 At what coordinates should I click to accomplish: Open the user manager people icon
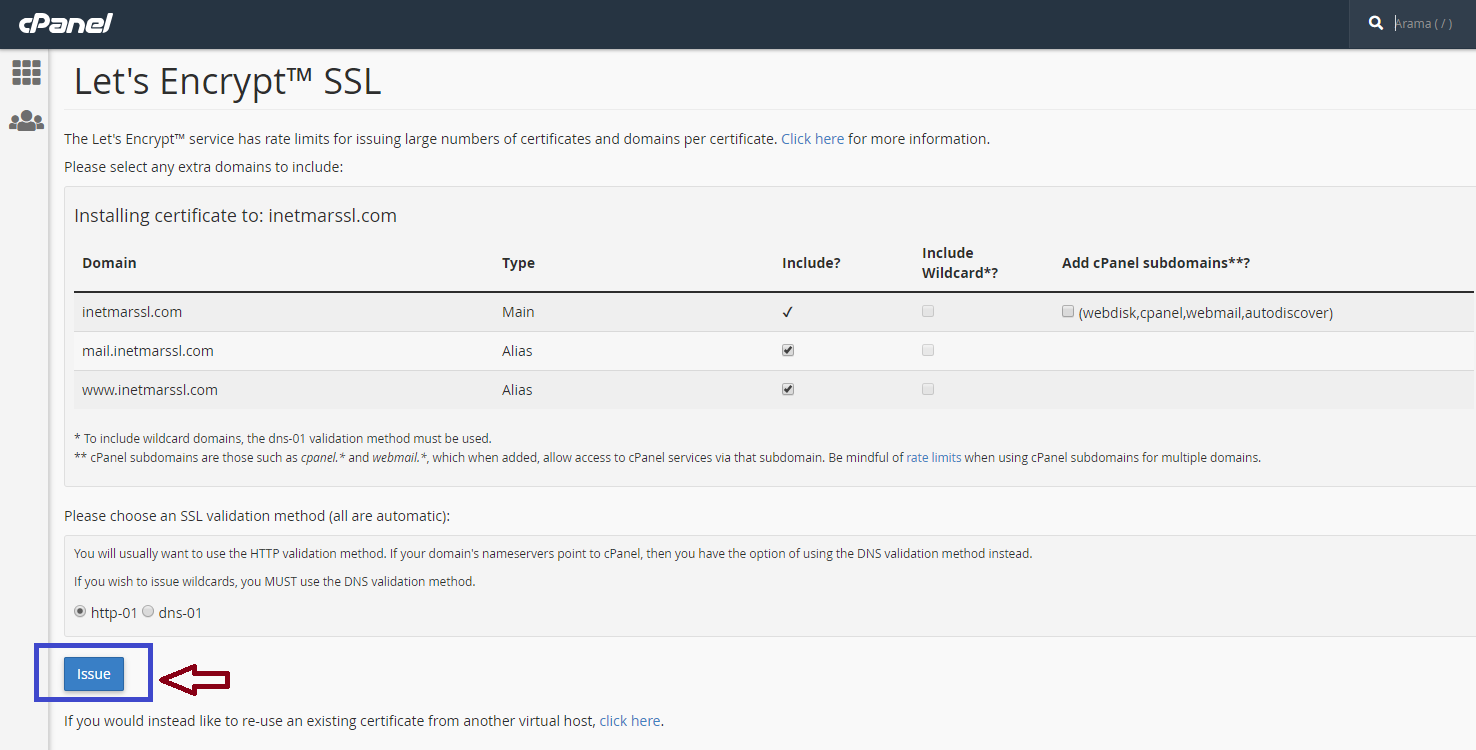point(26,121)
